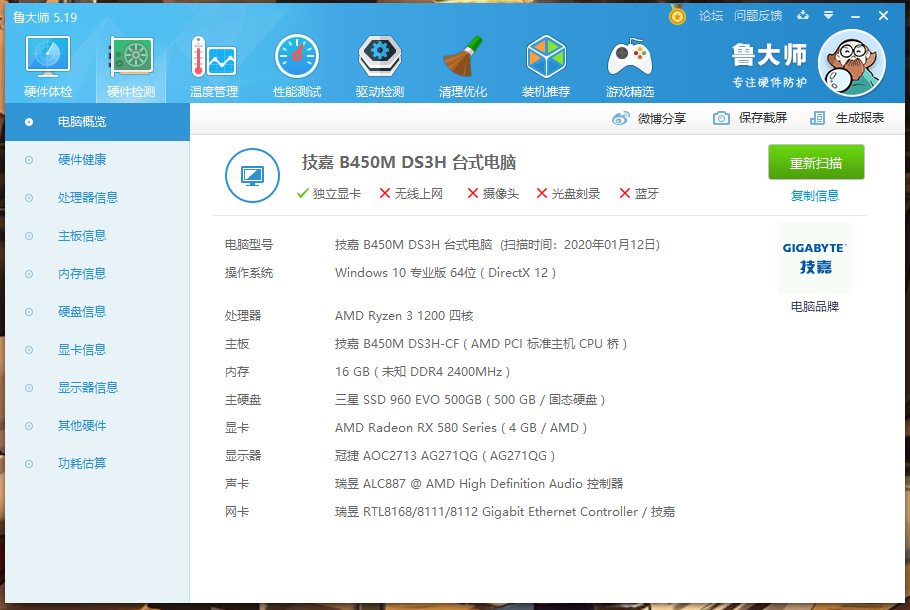Click the Weibo share icon
The height and width of the screenshot is (610, 910).
pyautogui.click(x=620, y=118)
